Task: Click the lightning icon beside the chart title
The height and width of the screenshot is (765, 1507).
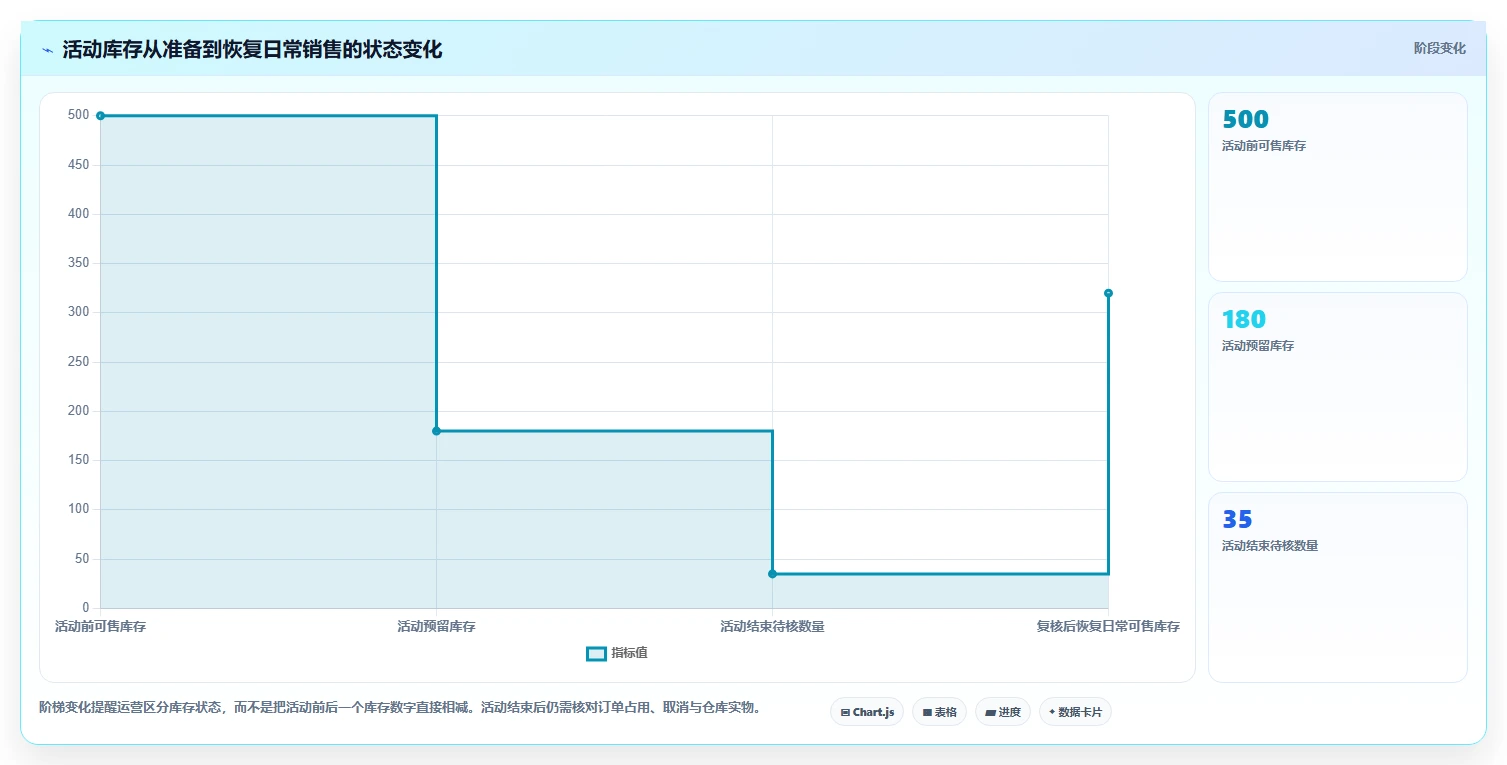Action: (x=47, y=50)
